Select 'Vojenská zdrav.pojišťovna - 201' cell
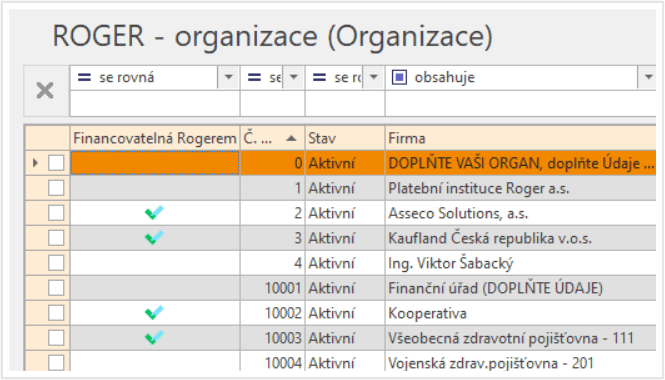Image resolution: width=665 pixels, height=380 pixels. 521,361
